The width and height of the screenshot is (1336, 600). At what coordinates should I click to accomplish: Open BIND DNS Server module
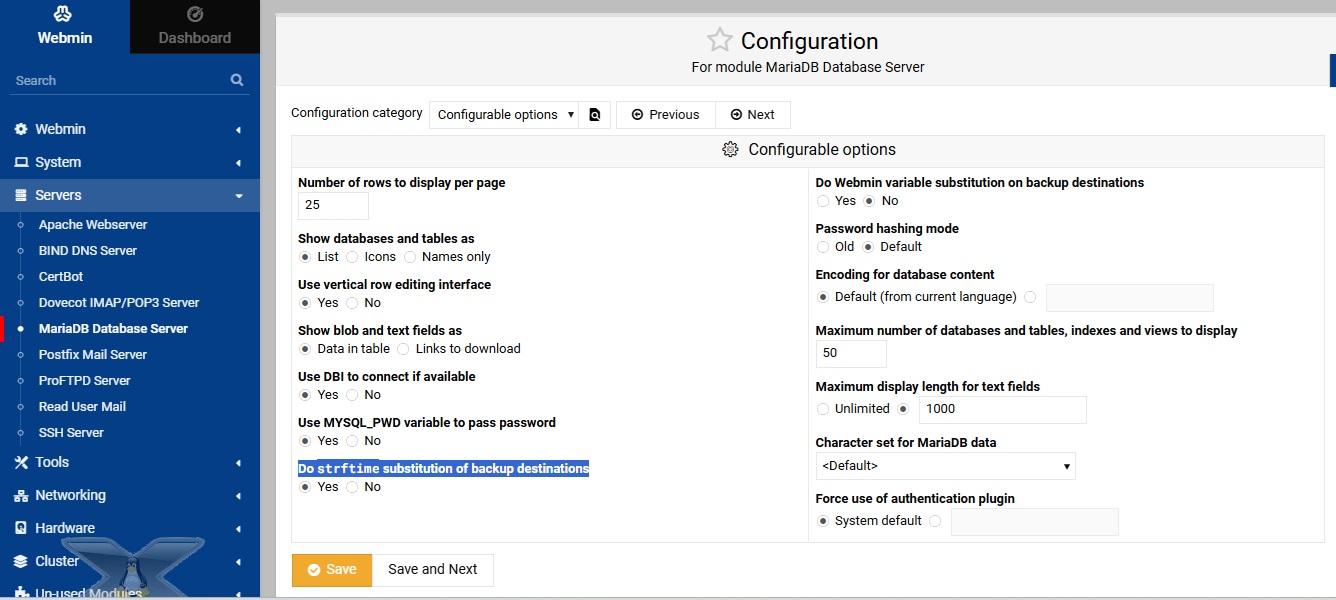[88, 250]
